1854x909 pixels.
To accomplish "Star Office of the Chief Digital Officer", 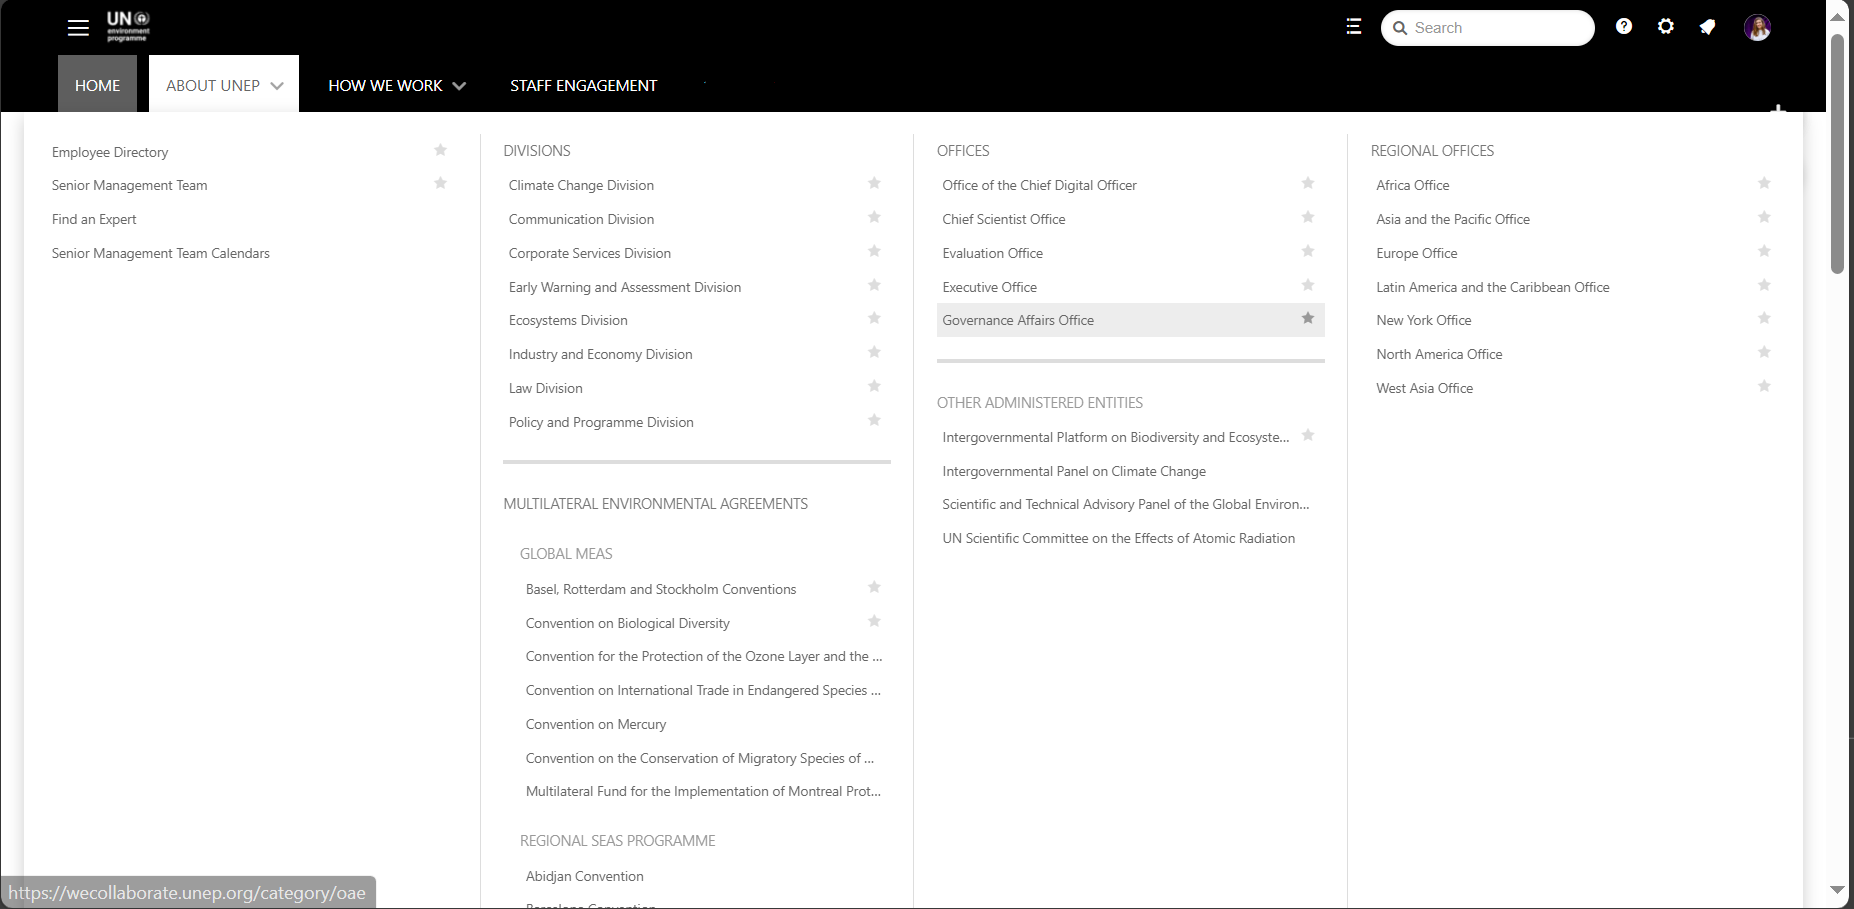I will click(1308, 183).
